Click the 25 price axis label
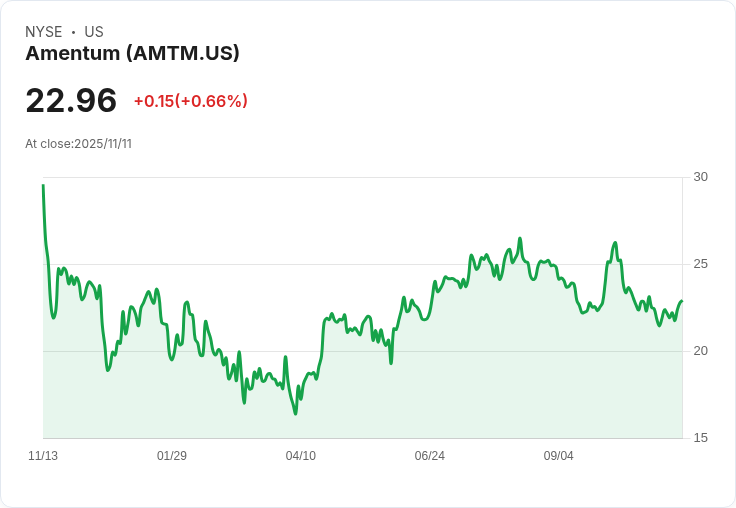 click(700, 264)
